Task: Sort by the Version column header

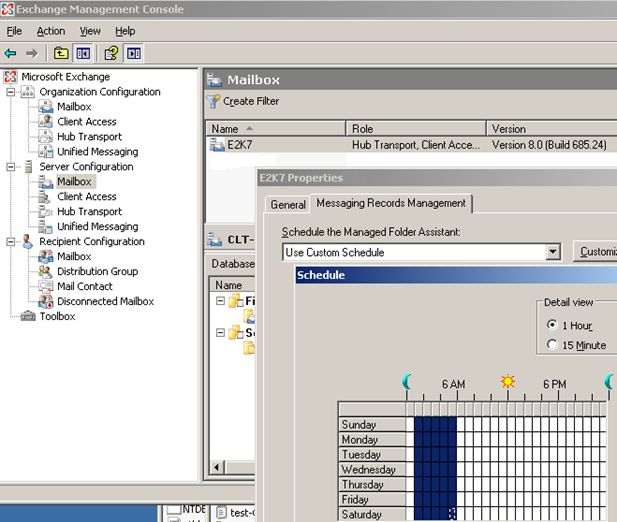Action: pyautogui.click(x=552, y=129)
